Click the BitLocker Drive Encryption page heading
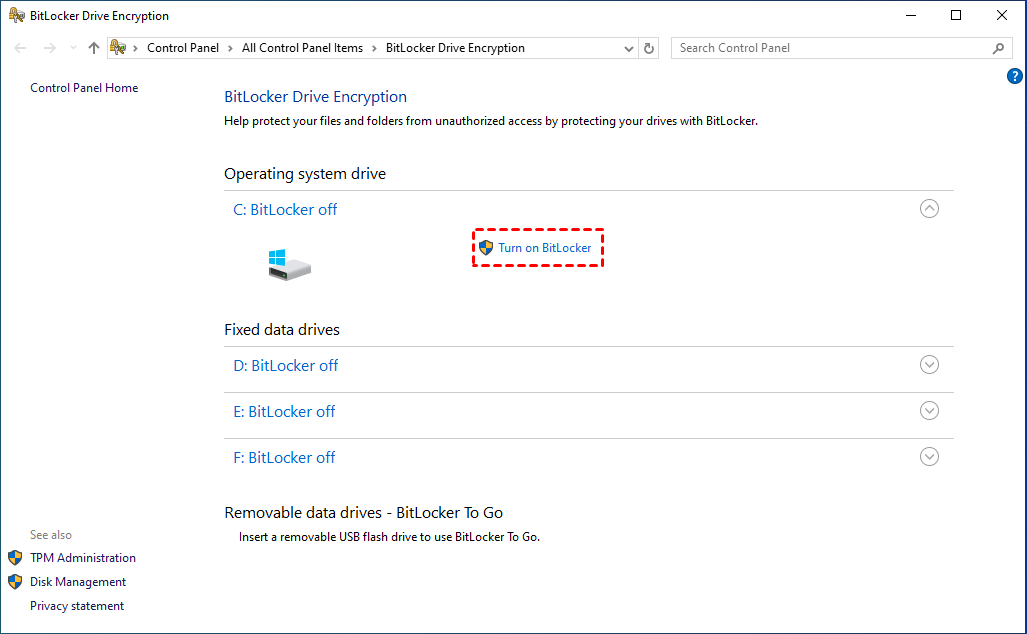1027x634 pixels. tap(315, 97)
